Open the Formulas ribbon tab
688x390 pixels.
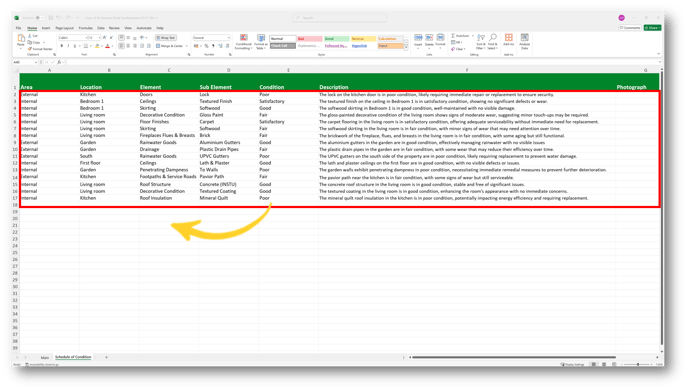pos(86,28)
